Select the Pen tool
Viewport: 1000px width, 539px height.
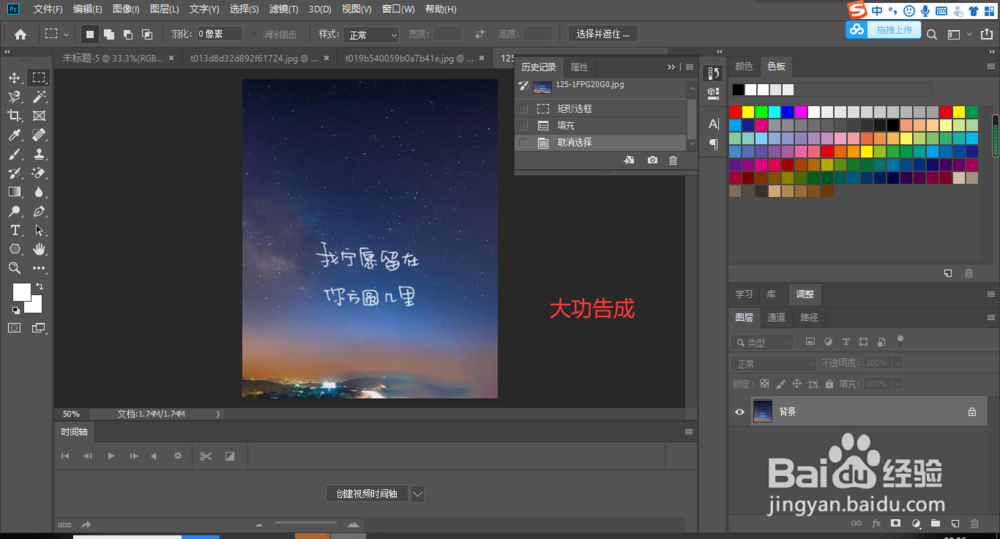click(39, 211)
